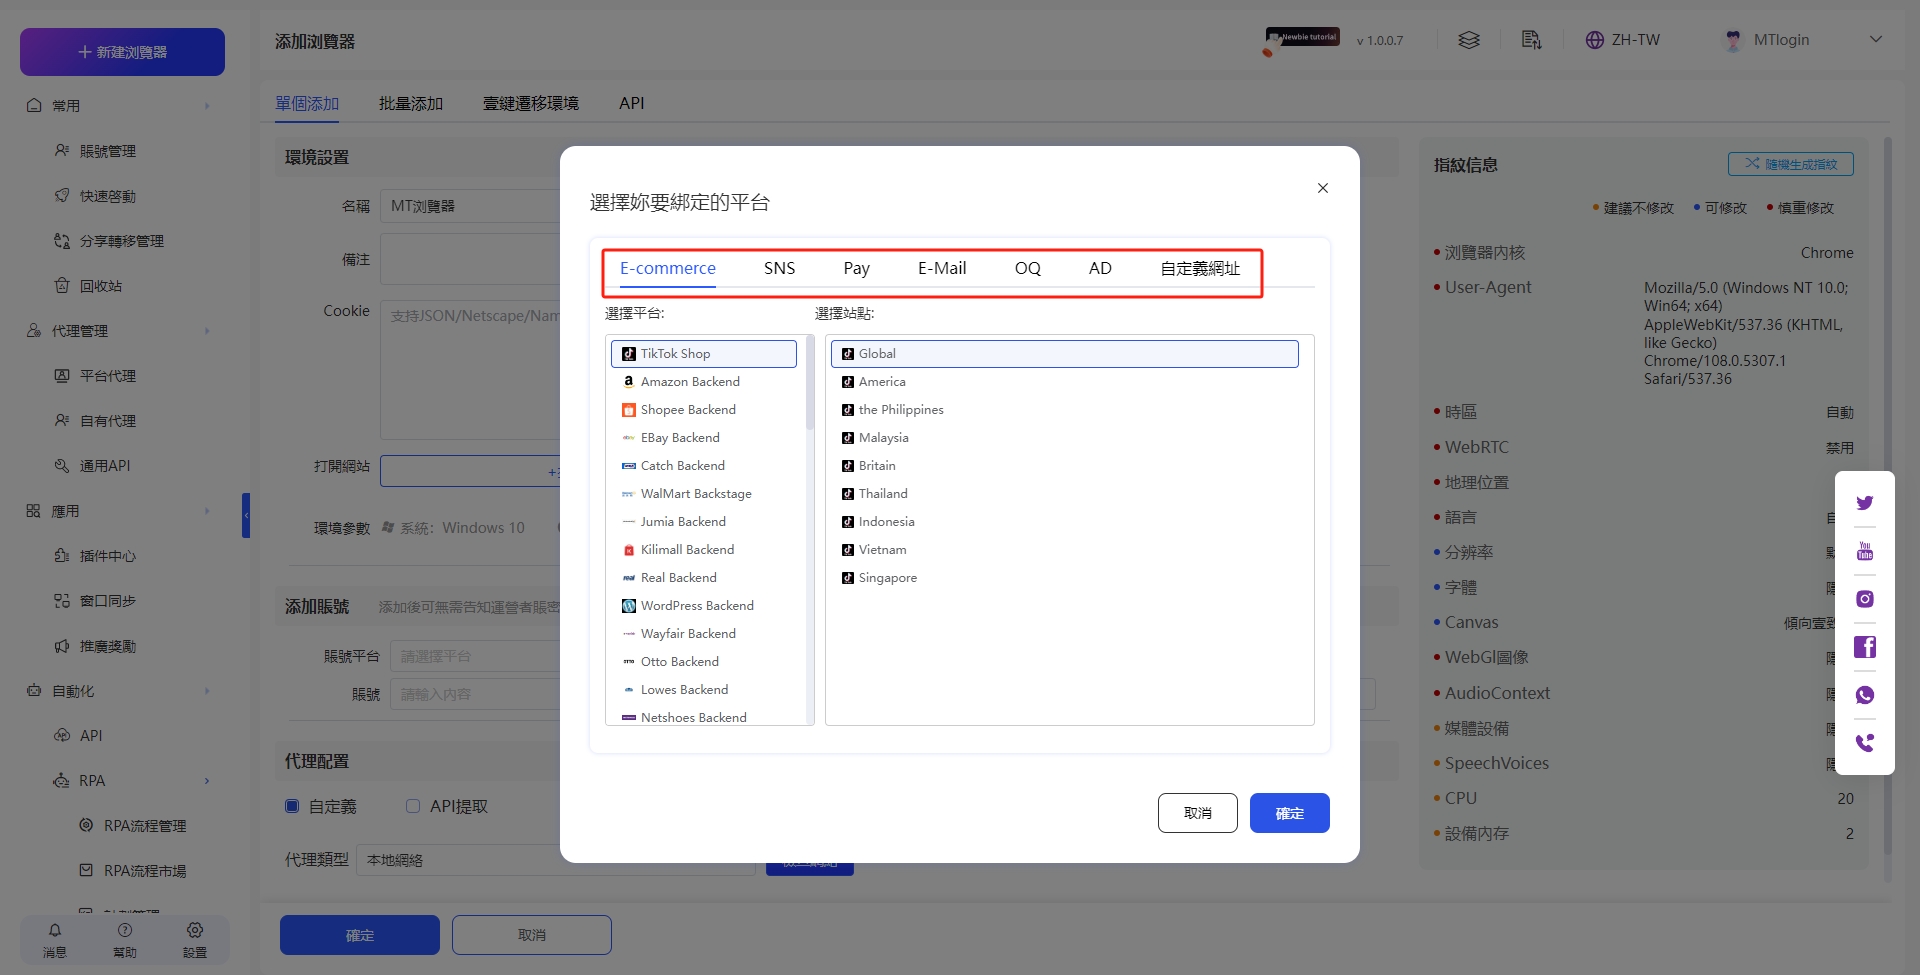Screen dimensions: 1920x975
Task: Select Amazon Backend from platform list
Action: (x=690, y=382)
